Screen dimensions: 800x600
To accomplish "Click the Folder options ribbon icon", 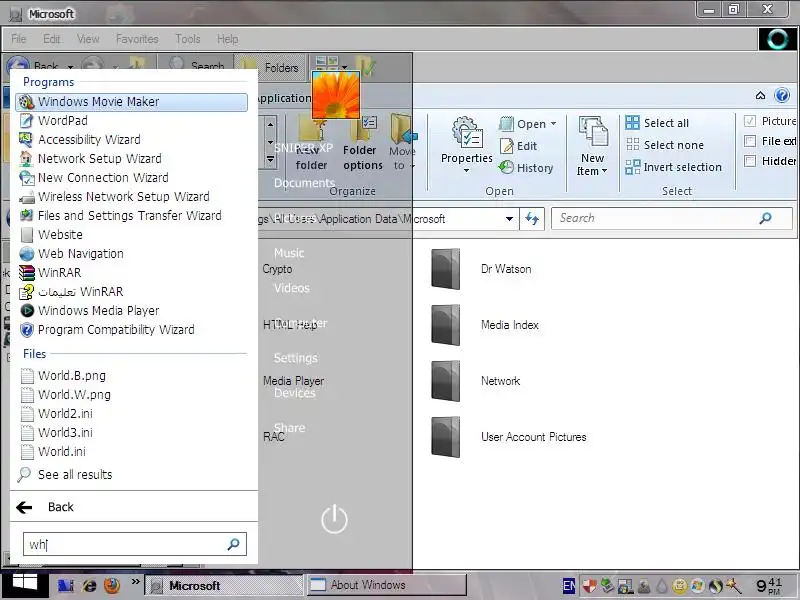I will click(x=362, y=143).
